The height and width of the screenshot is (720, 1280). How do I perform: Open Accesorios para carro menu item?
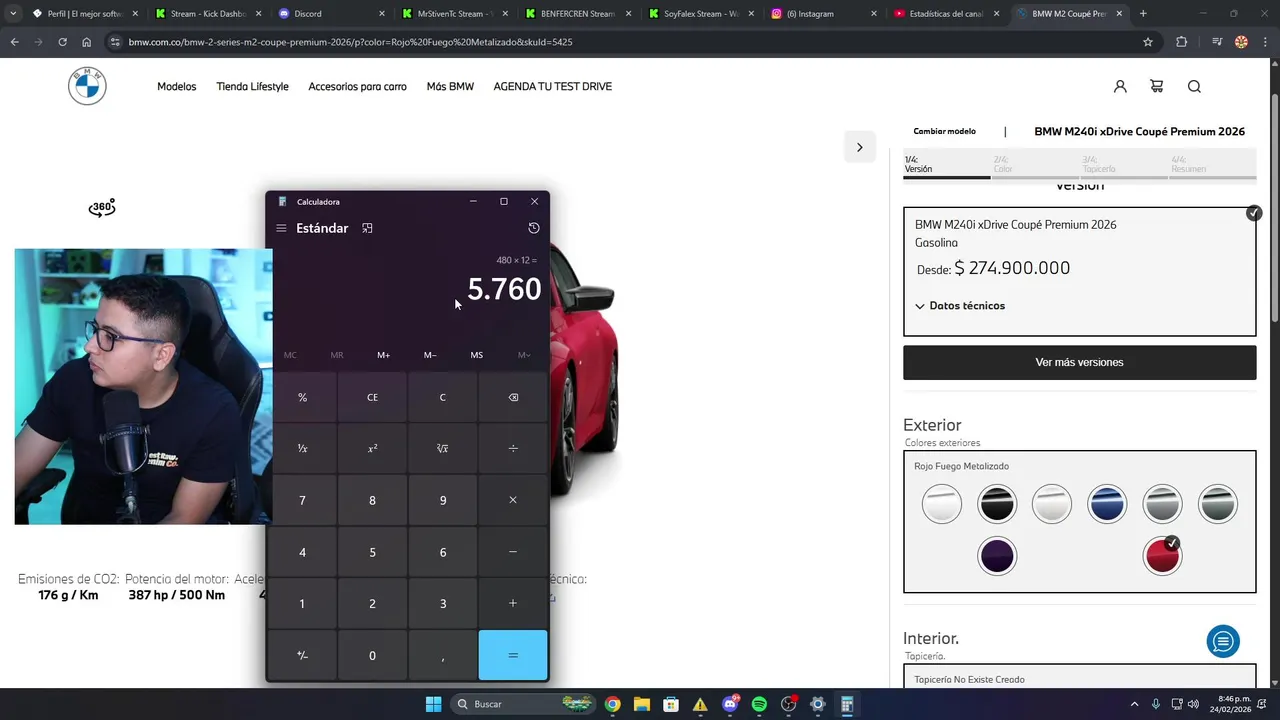357,86
